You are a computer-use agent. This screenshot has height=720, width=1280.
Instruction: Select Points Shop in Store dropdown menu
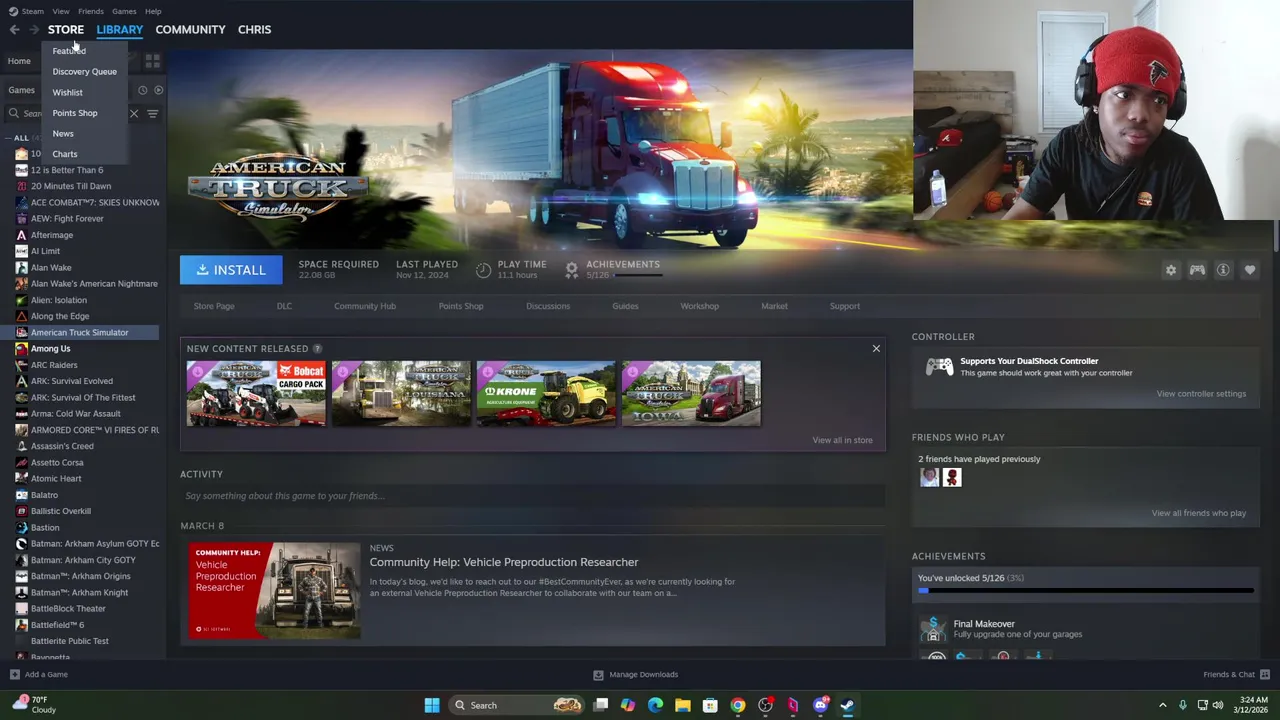coord(75,113)
